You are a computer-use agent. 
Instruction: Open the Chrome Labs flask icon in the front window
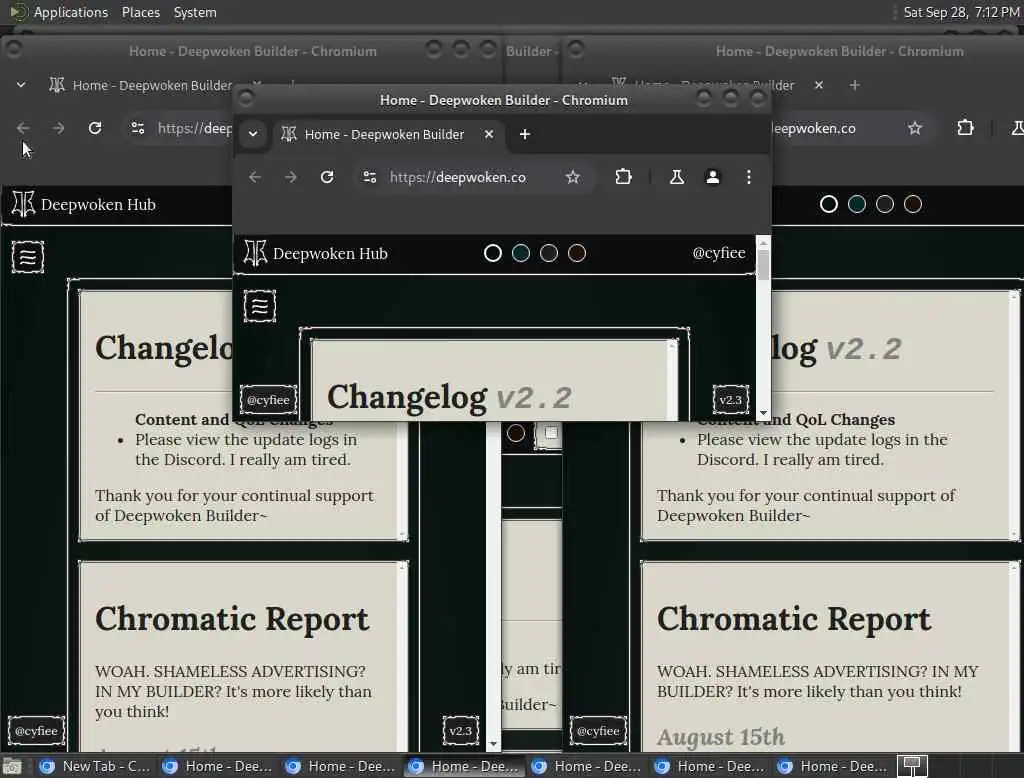[677, 177]
